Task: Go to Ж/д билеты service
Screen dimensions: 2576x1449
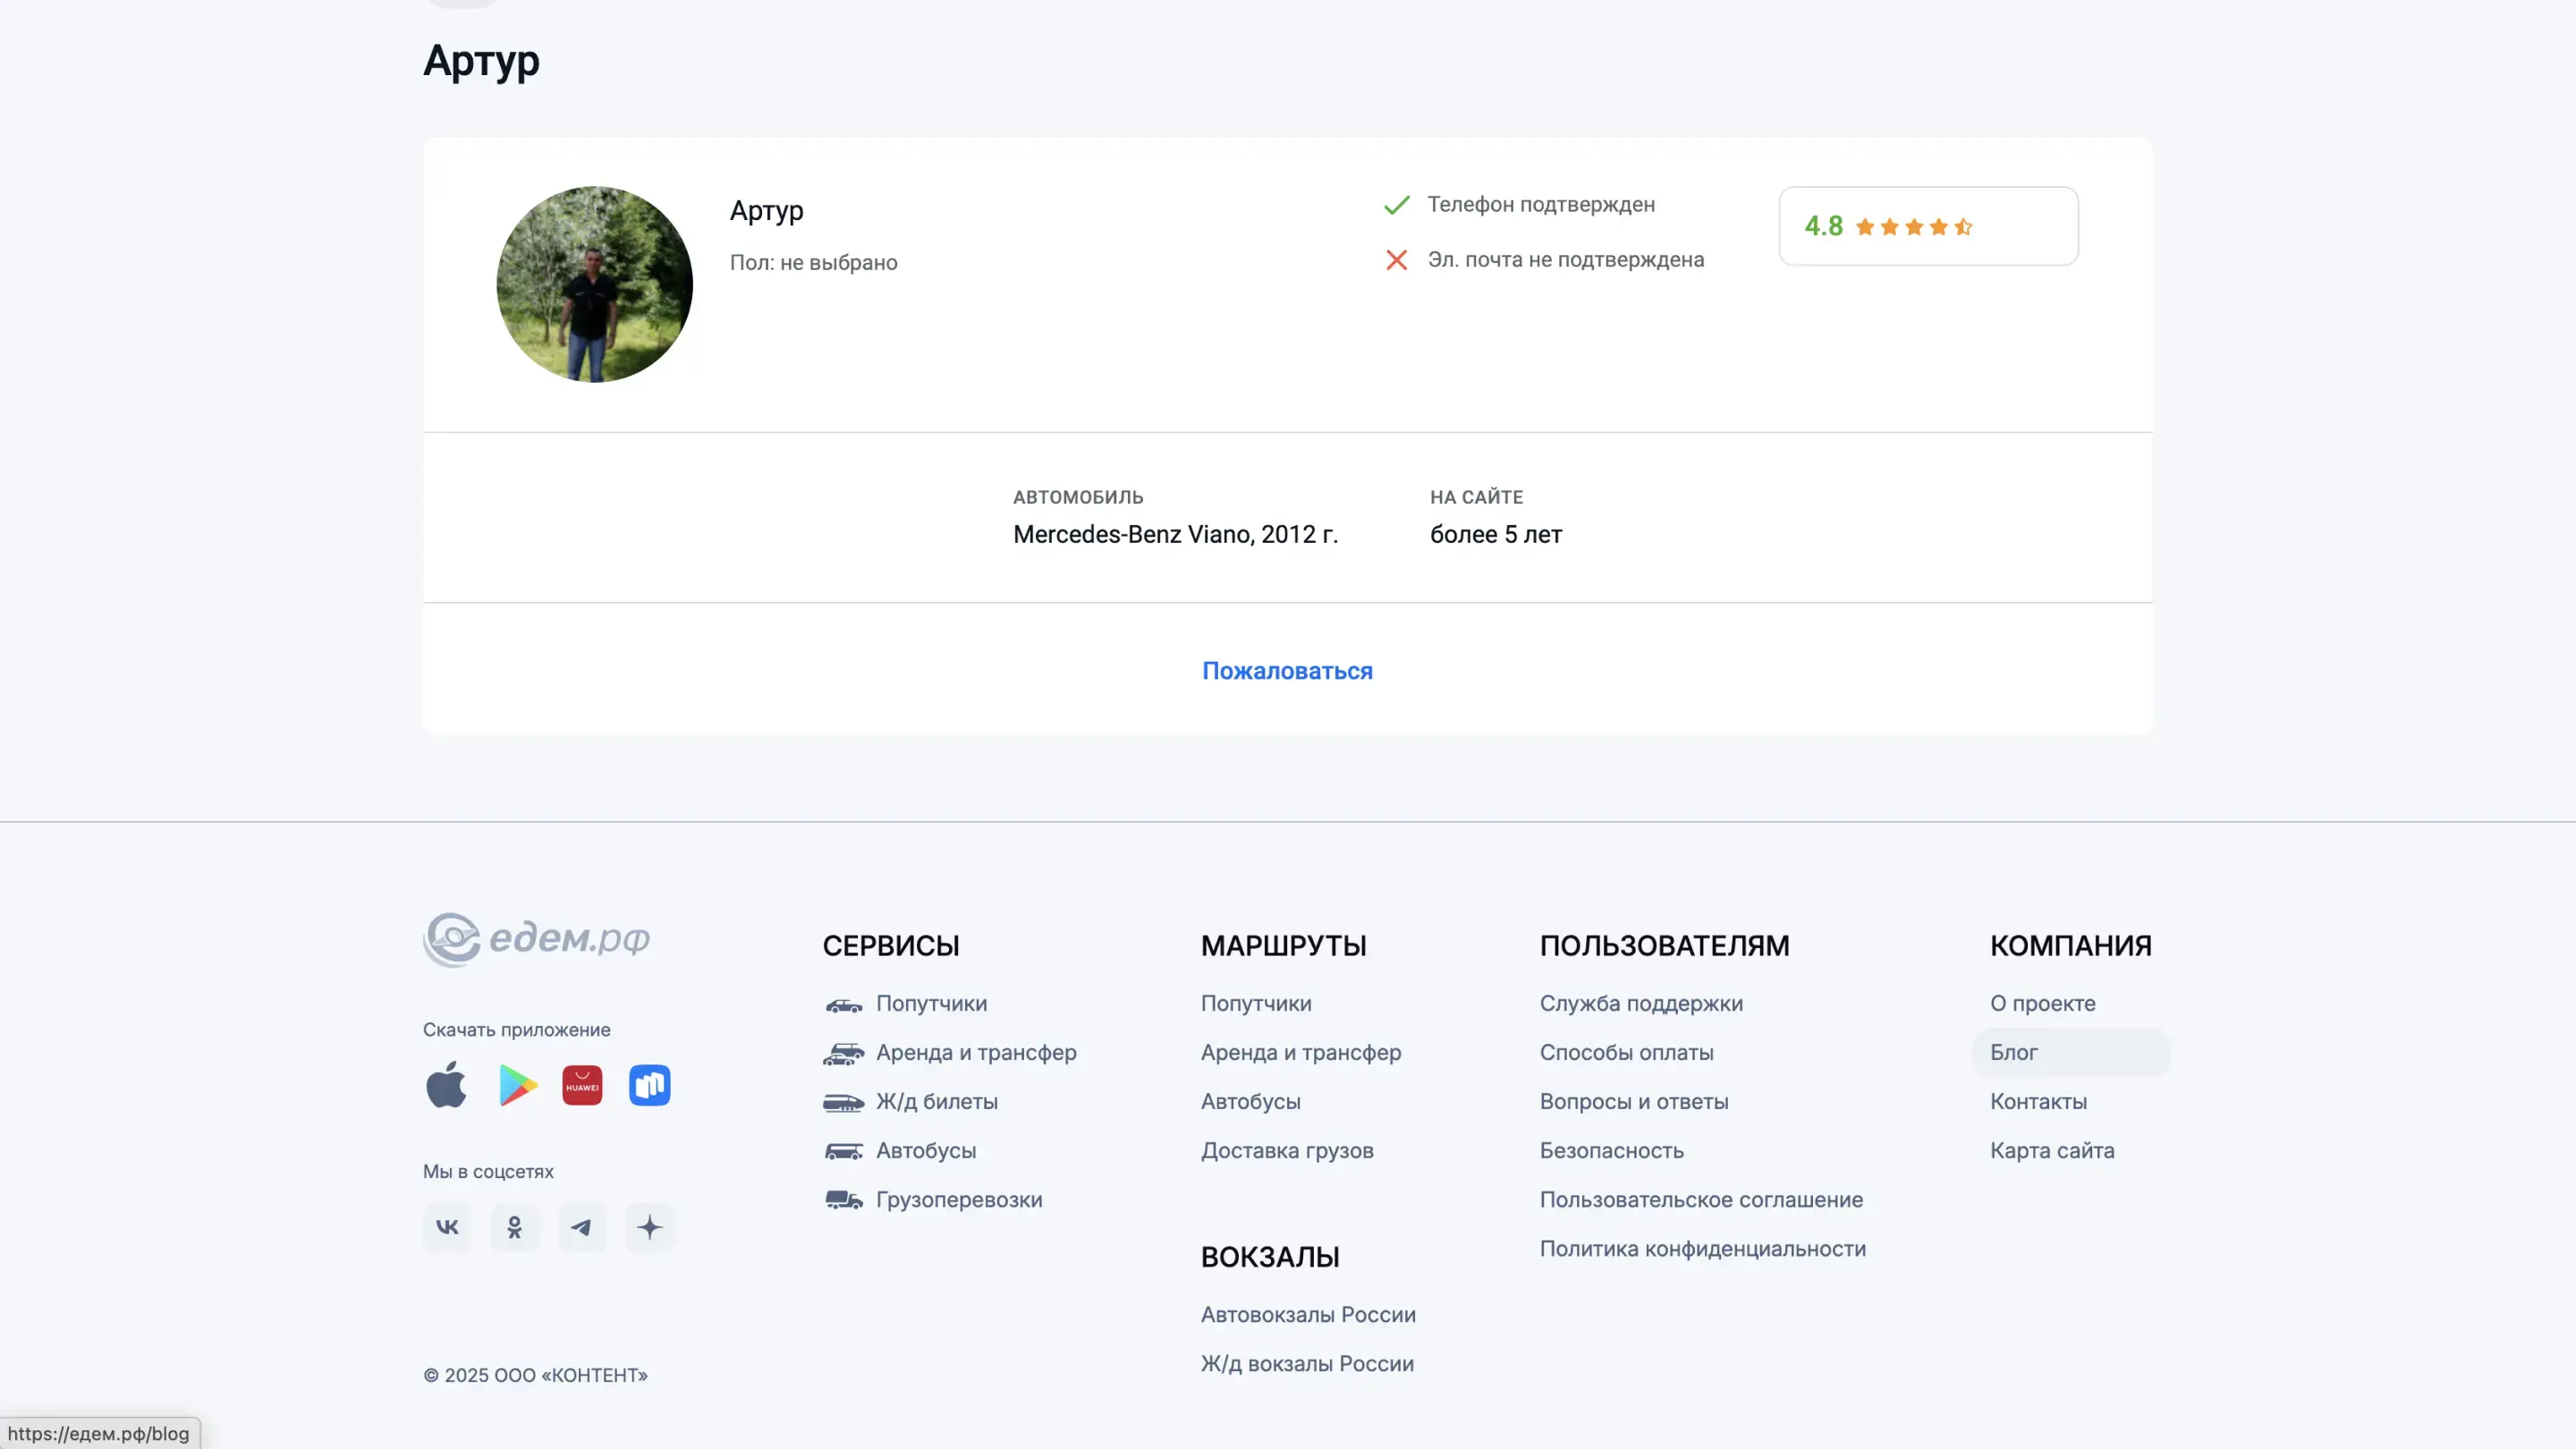Action: pos(936,1101)
